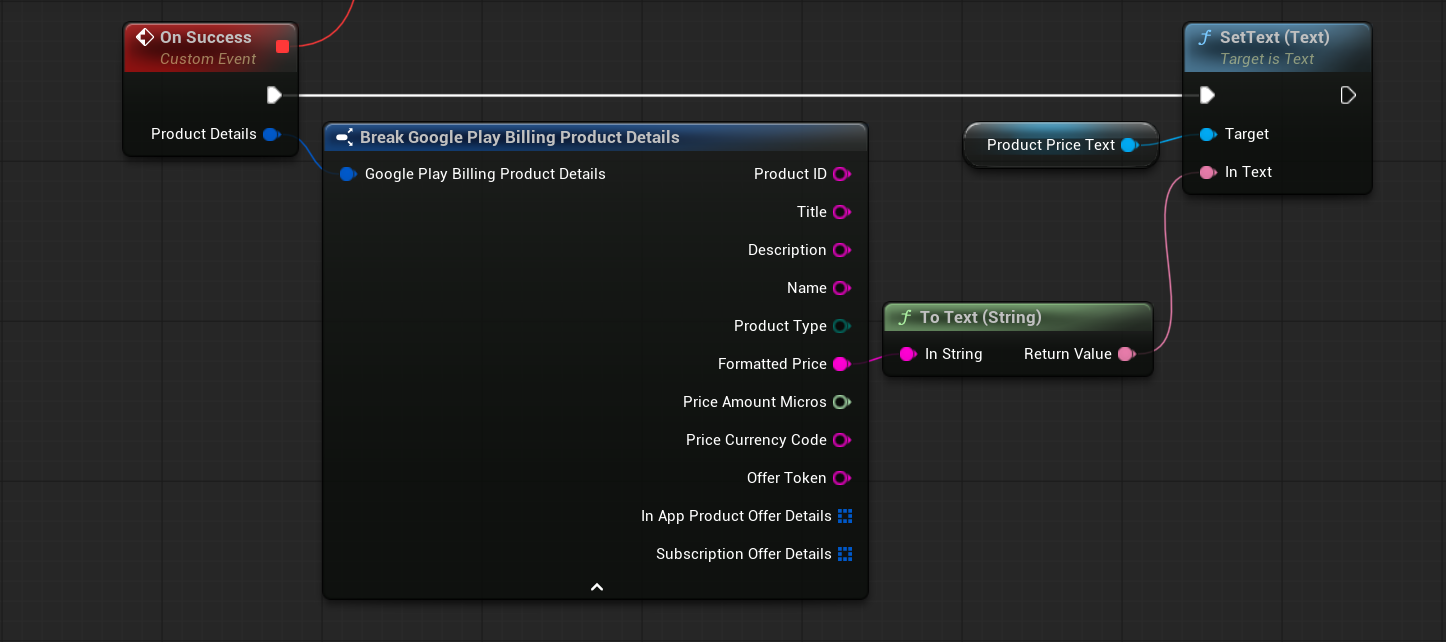
Task: Click the Product Type output pin
Action: 841,326
